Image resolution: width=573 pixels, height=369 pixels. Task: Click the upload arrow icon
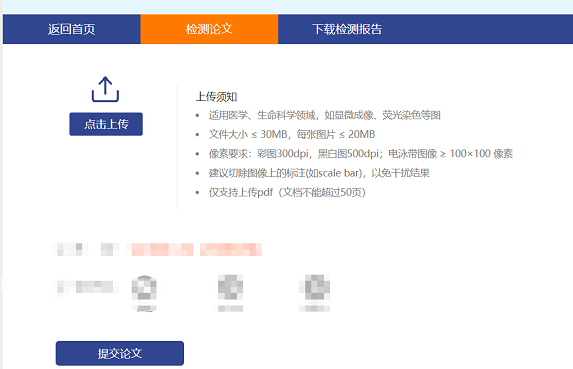click(x=105, y=89)
